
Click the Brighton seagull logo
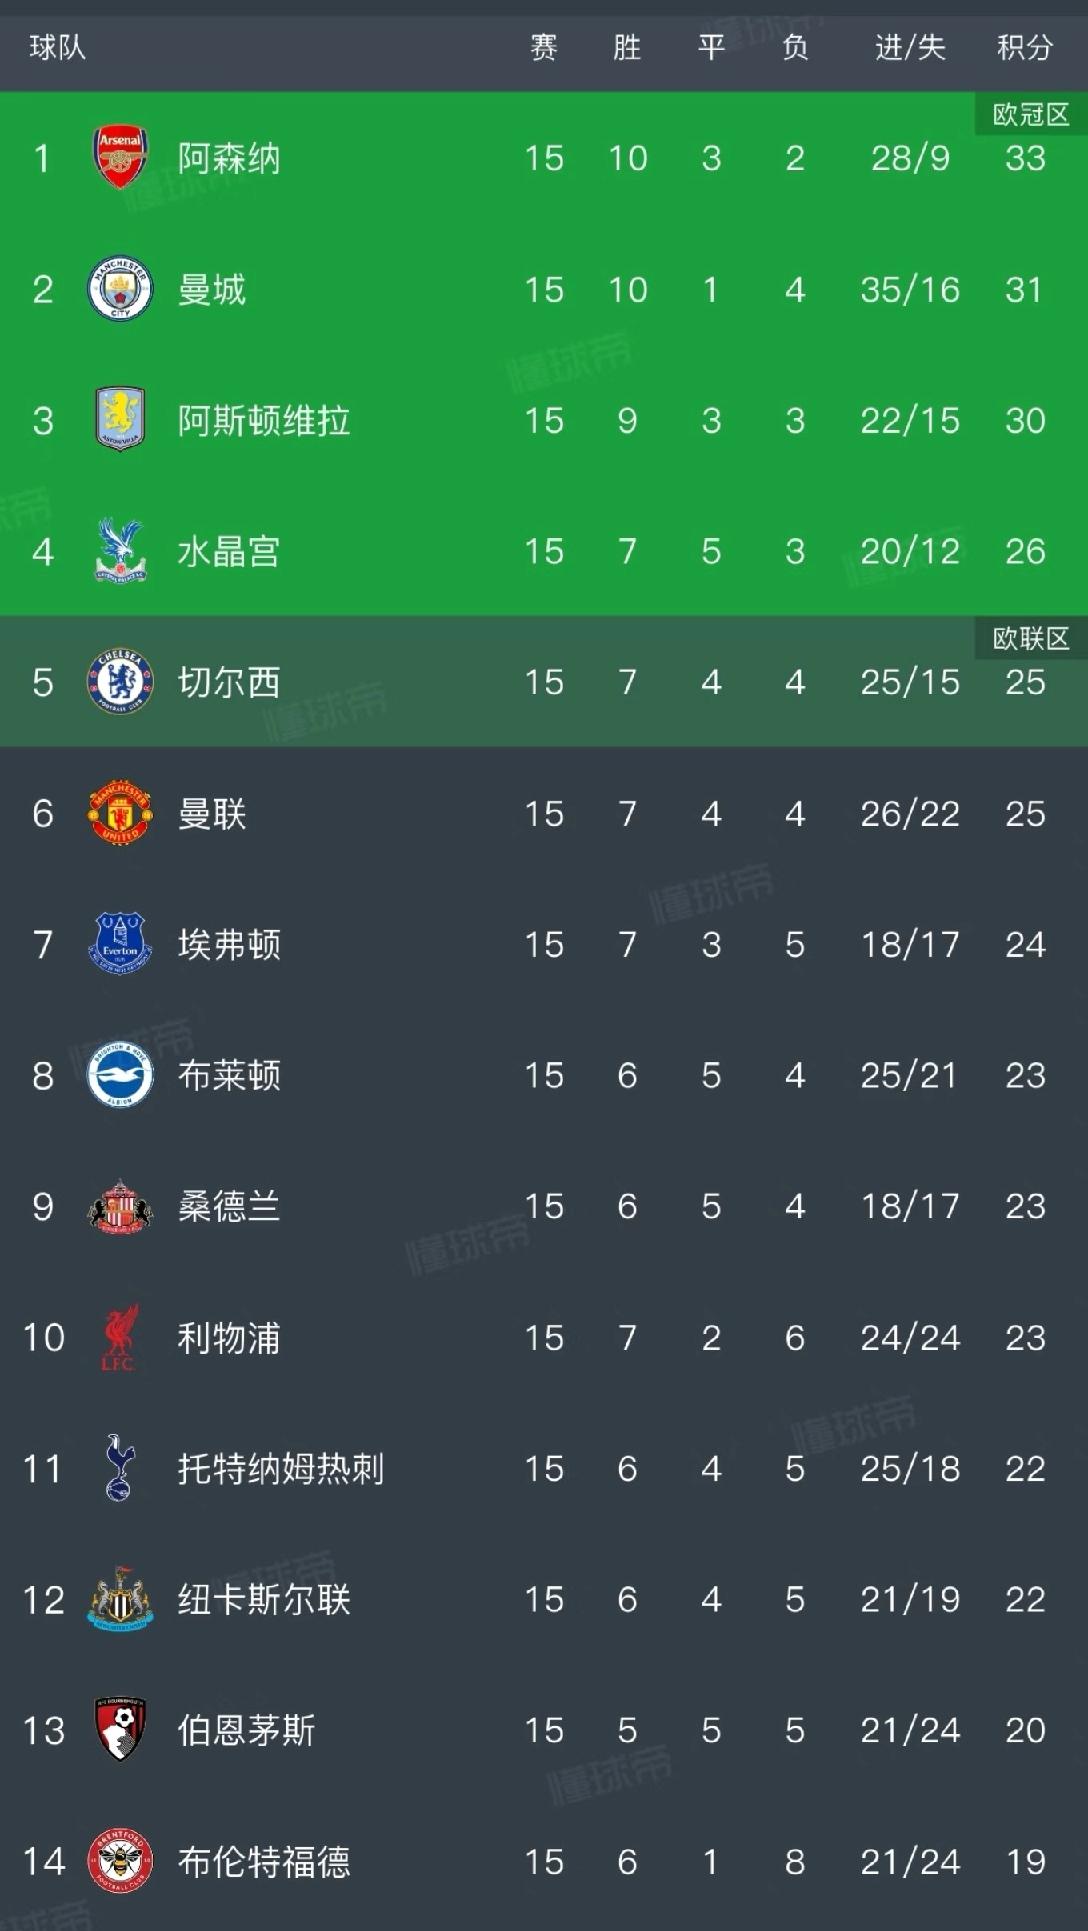click(x=120, y=1075)
